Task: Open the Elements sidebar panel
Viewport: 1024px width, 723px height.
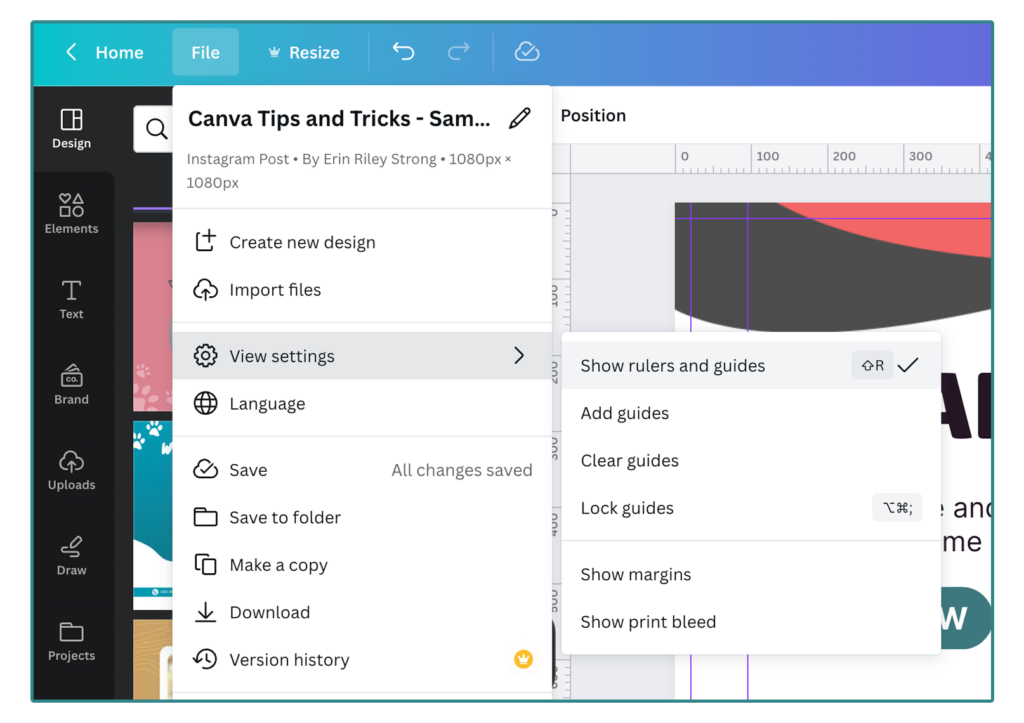Action: click(72, 214)
